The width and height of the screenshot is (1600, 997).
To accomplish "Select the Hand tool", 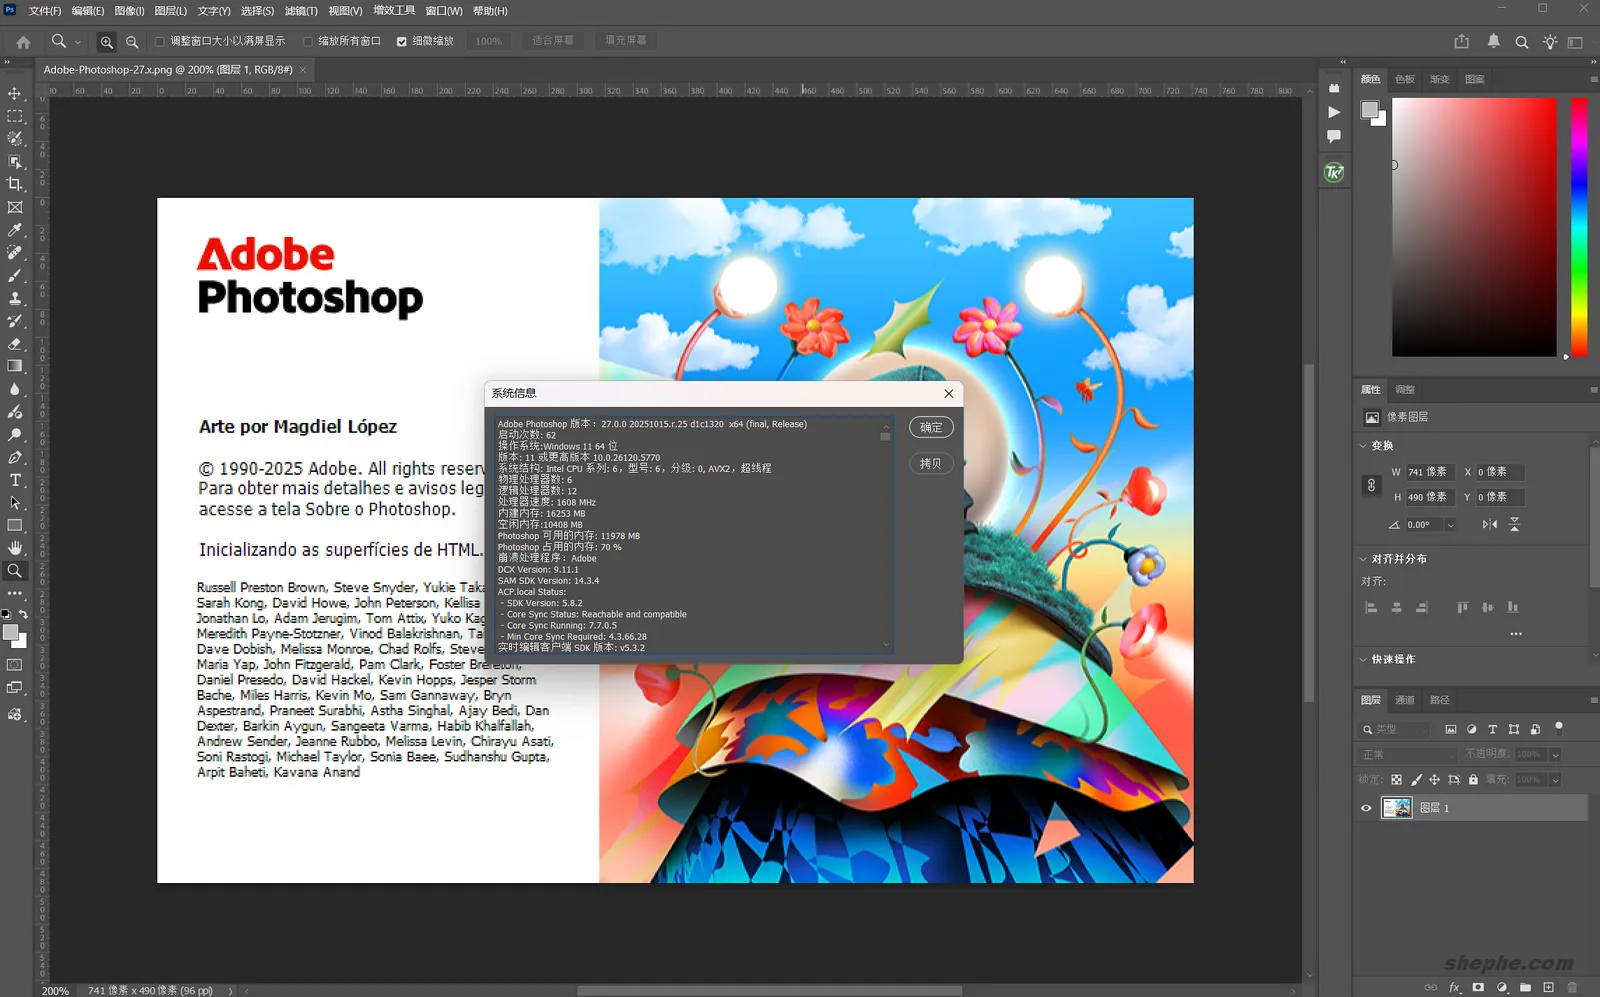I will point(15,546).
